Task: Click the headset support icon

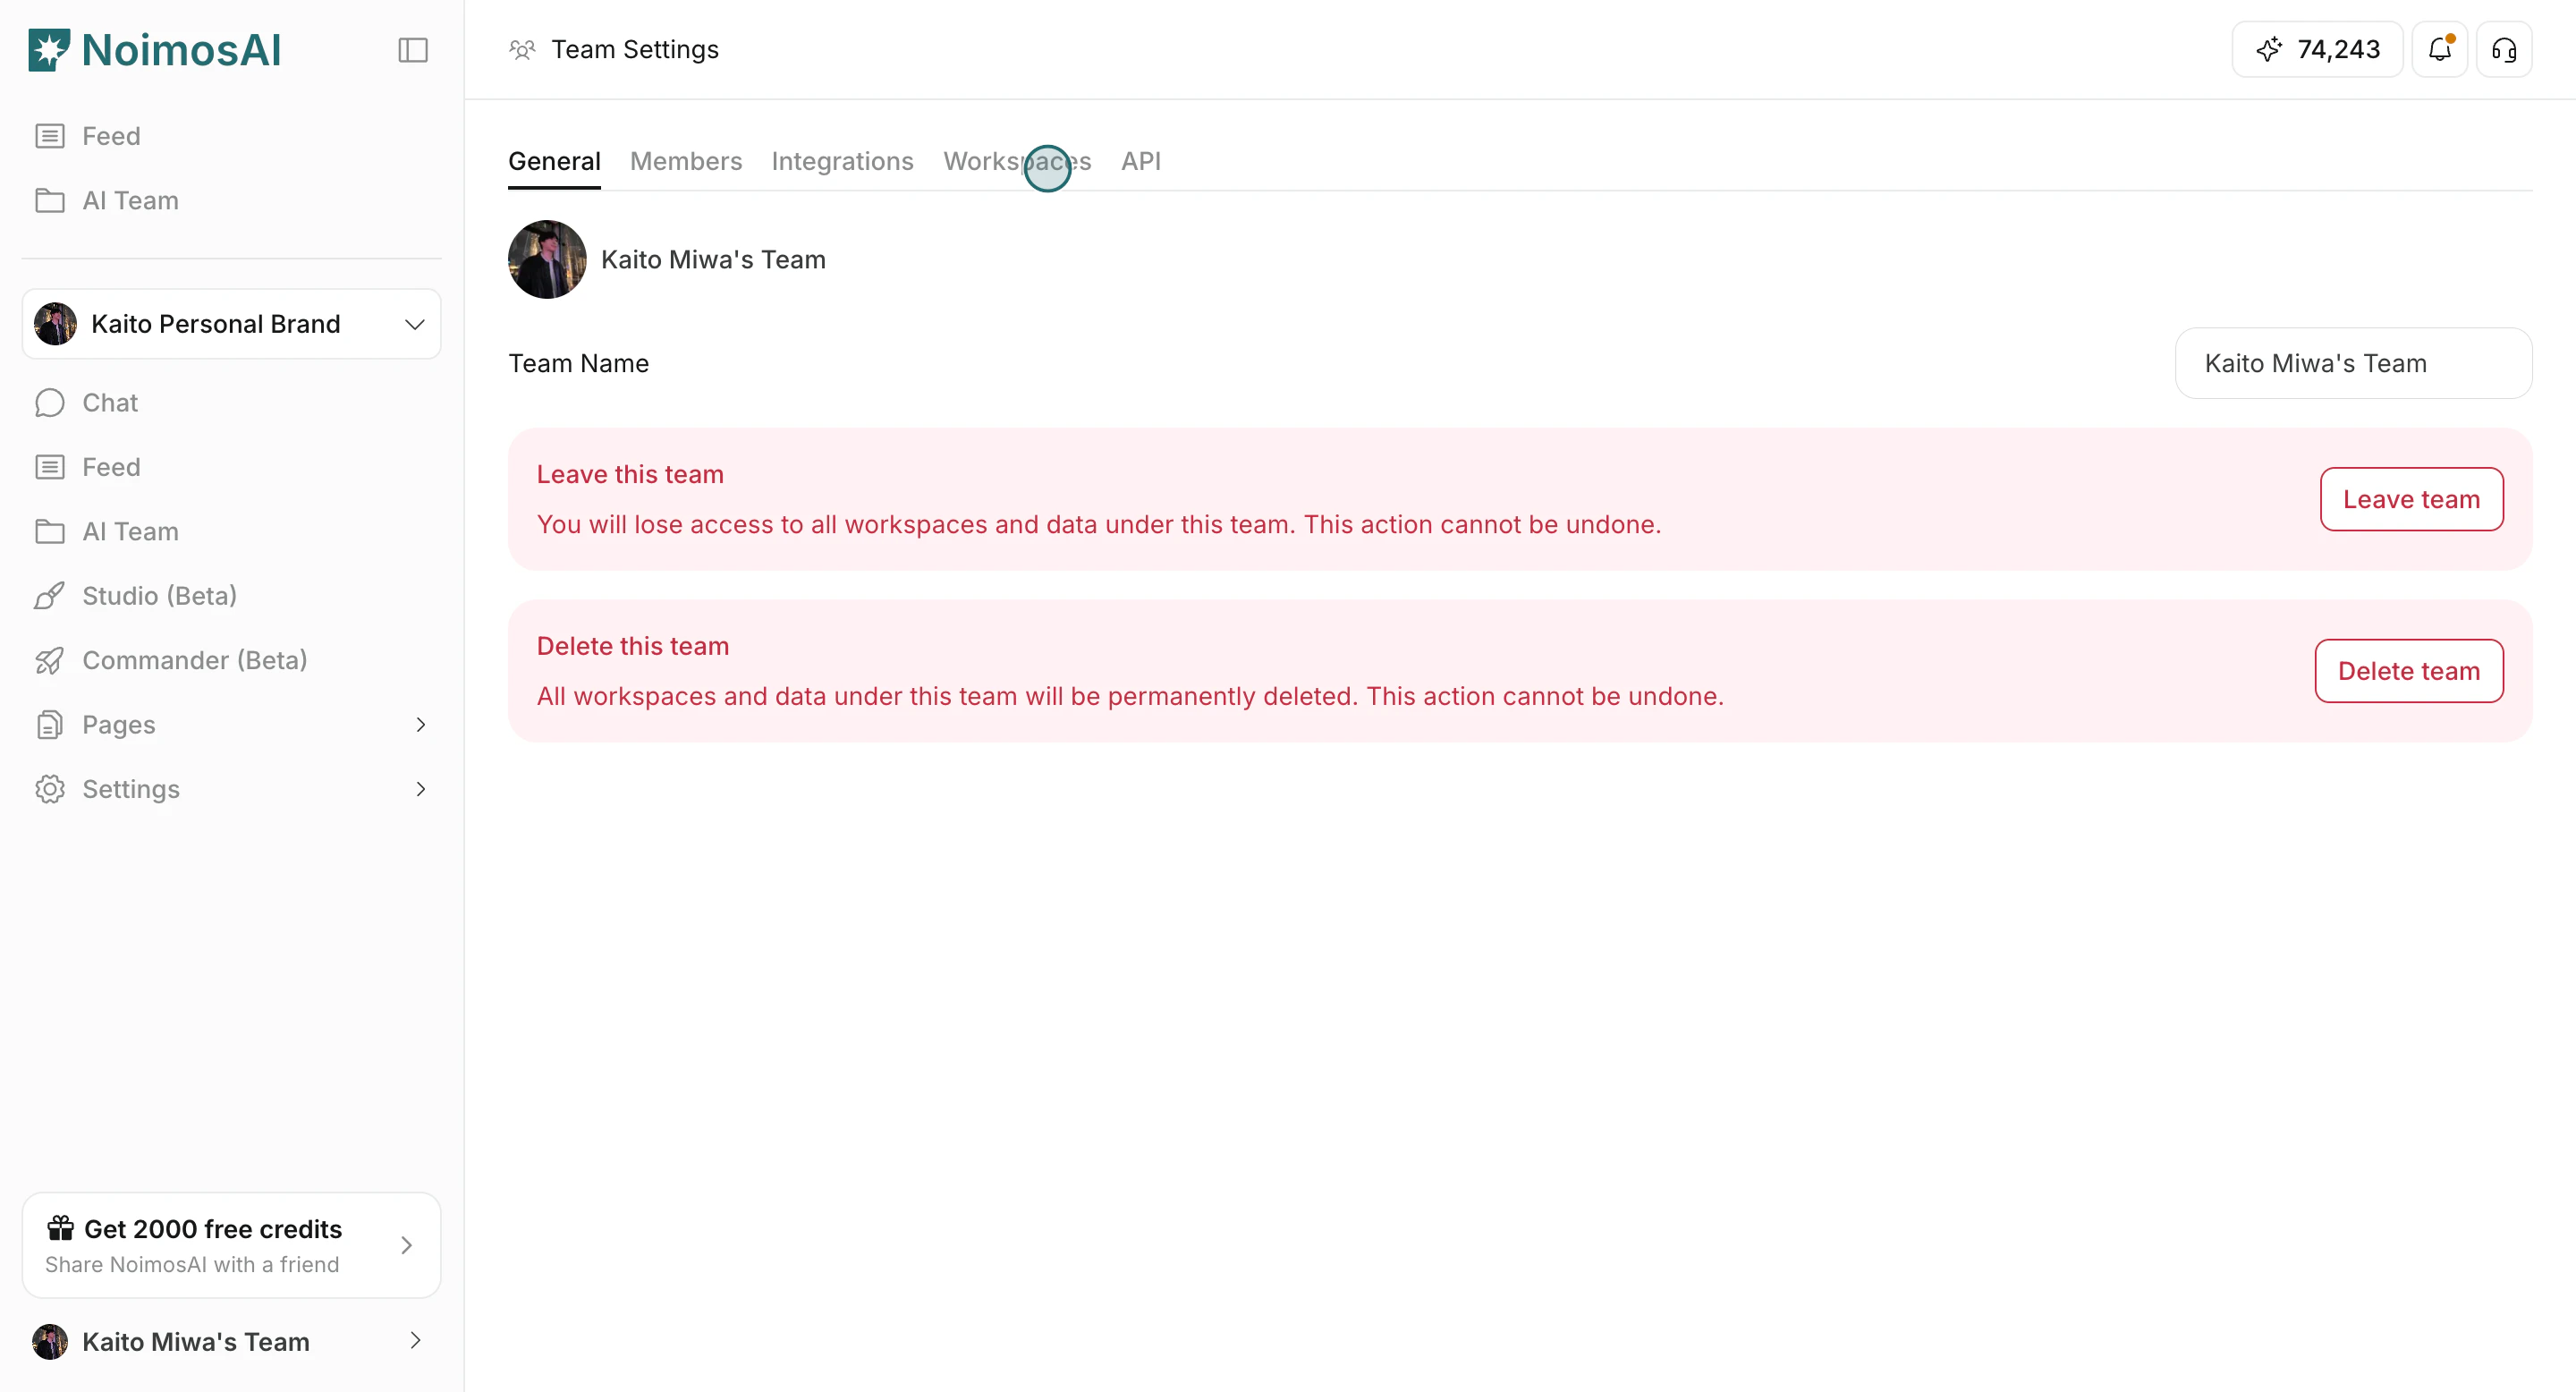Action: pyautogui.click(x=2505, y=49)
